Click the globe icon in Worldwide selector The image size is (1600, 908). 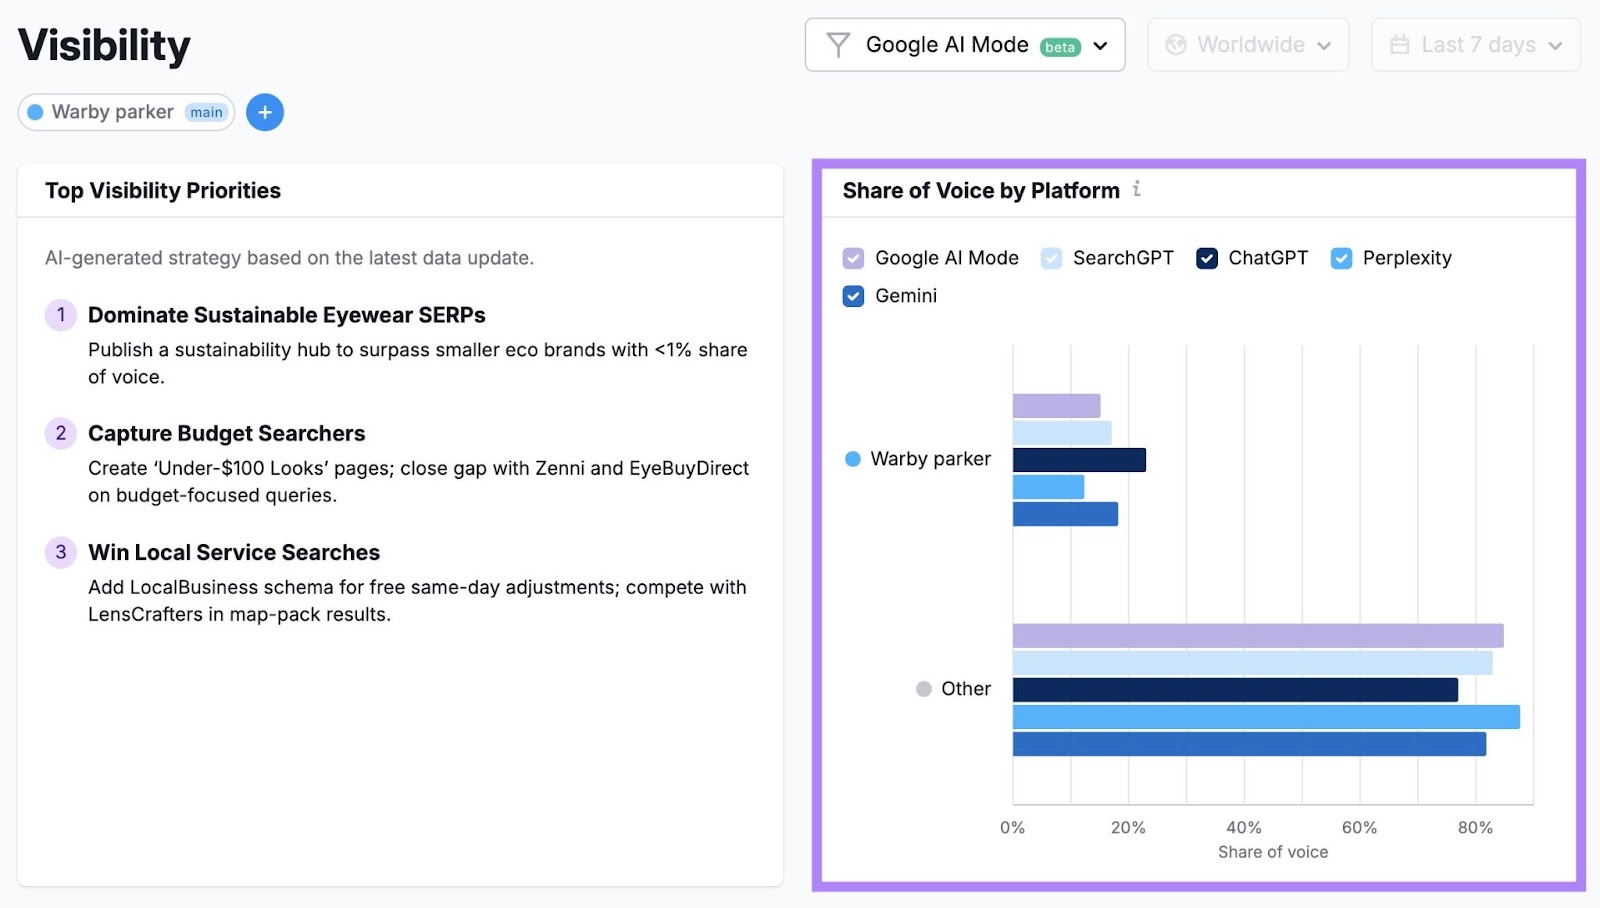(1176, 45)
